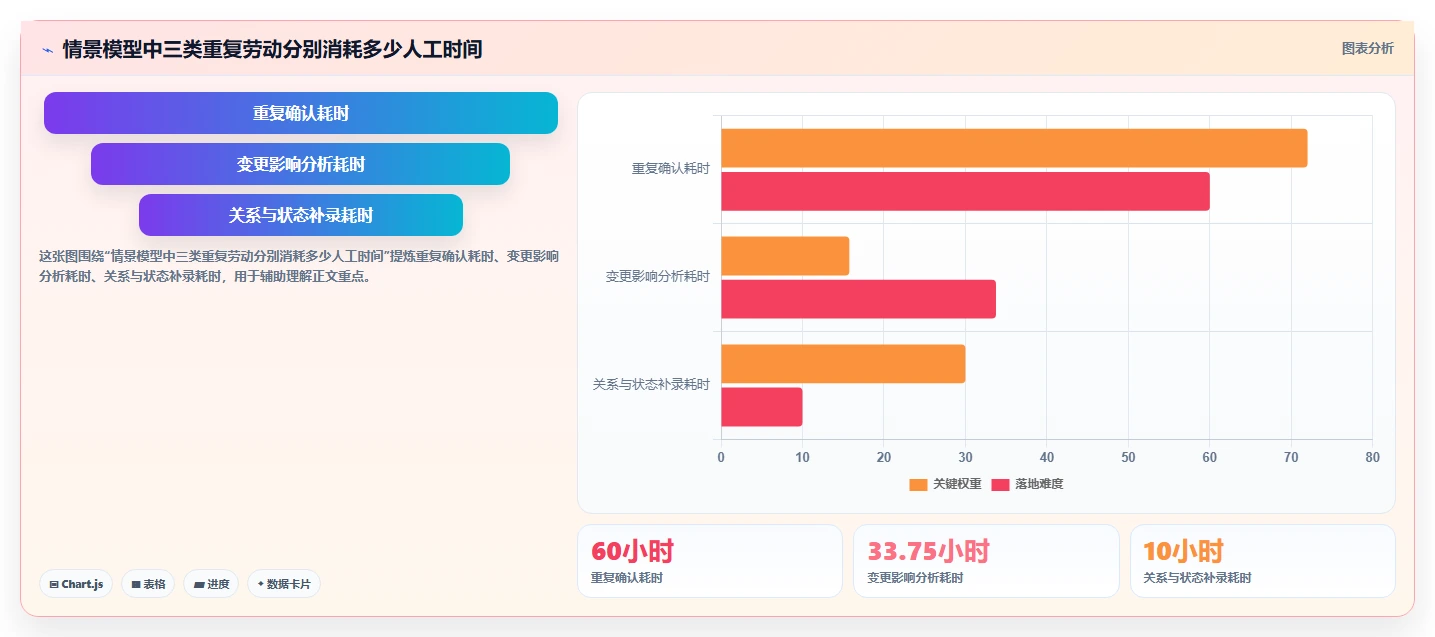Click the orange bar for 关系与状态补录耗时
Screen dimensions: 1435x637
[843, 364]
